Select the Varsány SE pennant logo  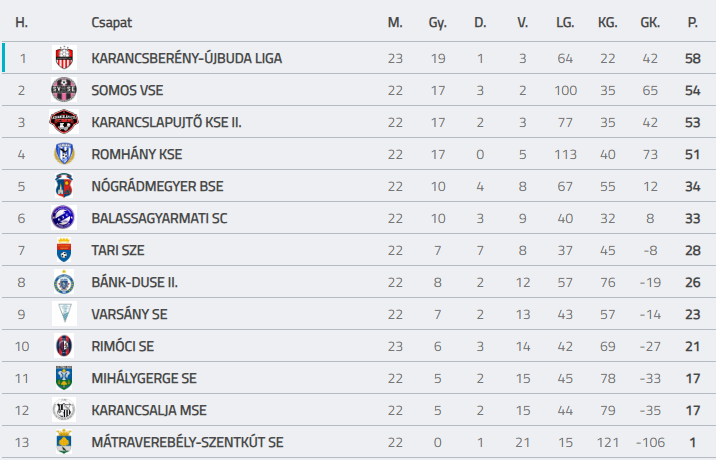(x=64, y=313)
